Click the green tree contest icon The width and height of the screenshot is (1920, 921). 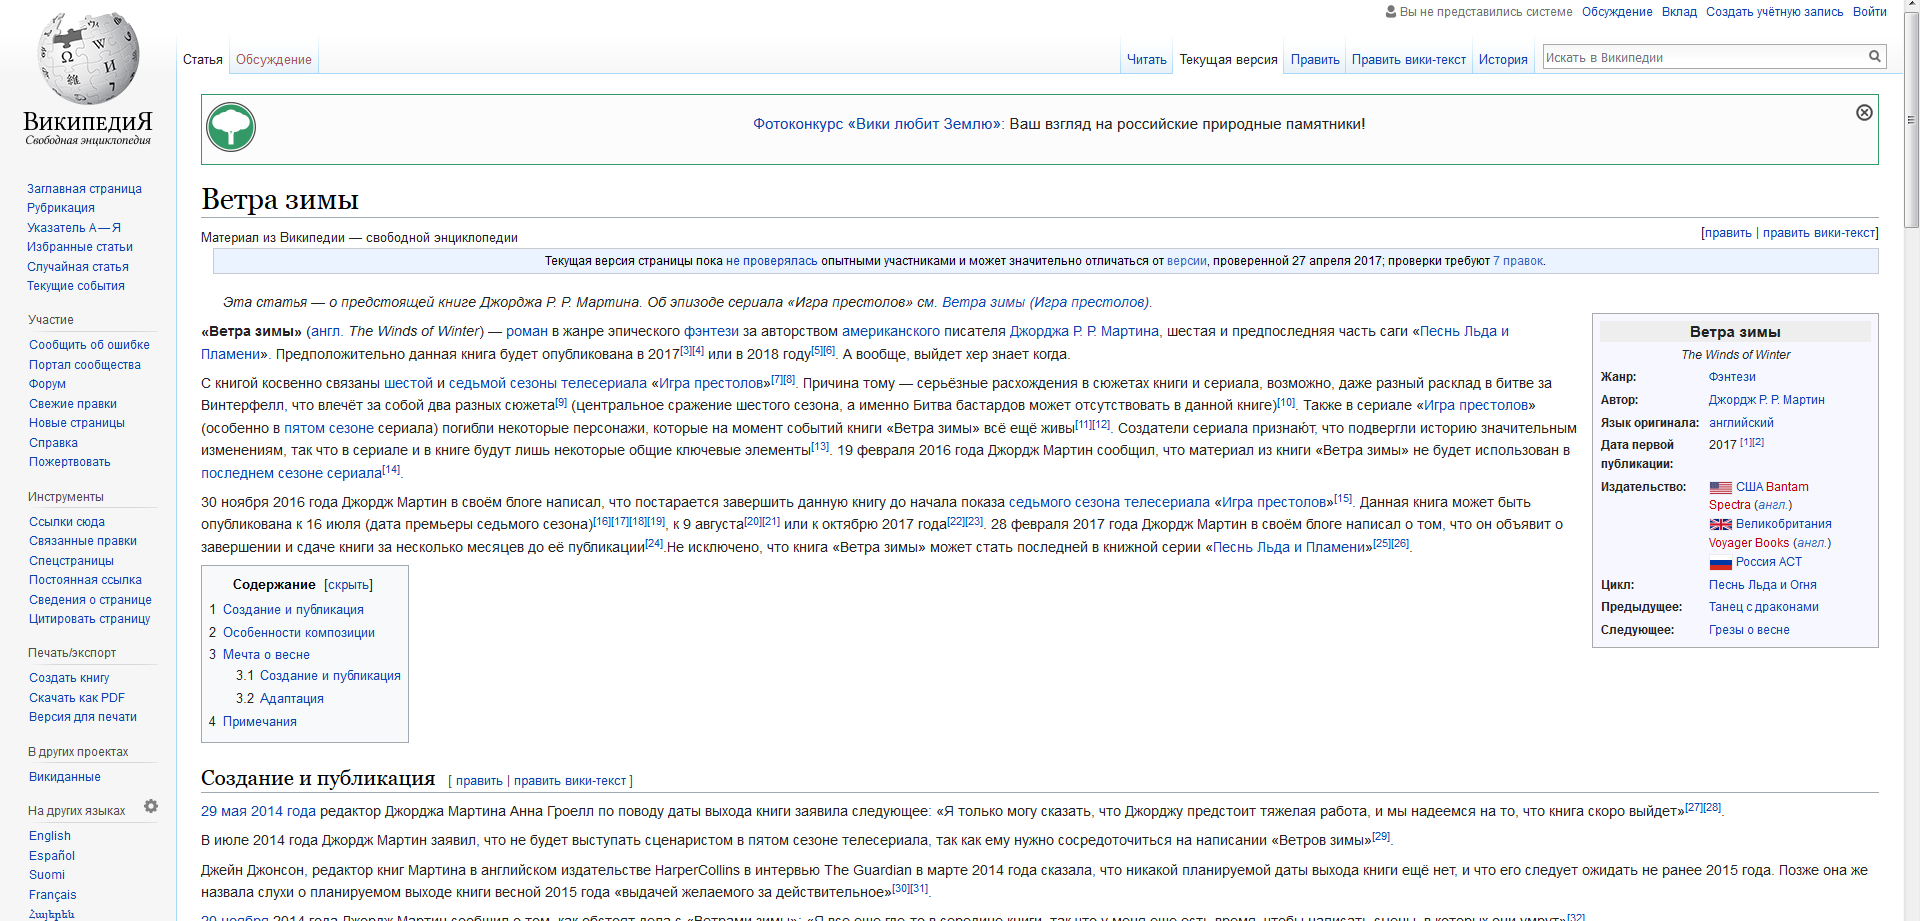coord(231,127)
